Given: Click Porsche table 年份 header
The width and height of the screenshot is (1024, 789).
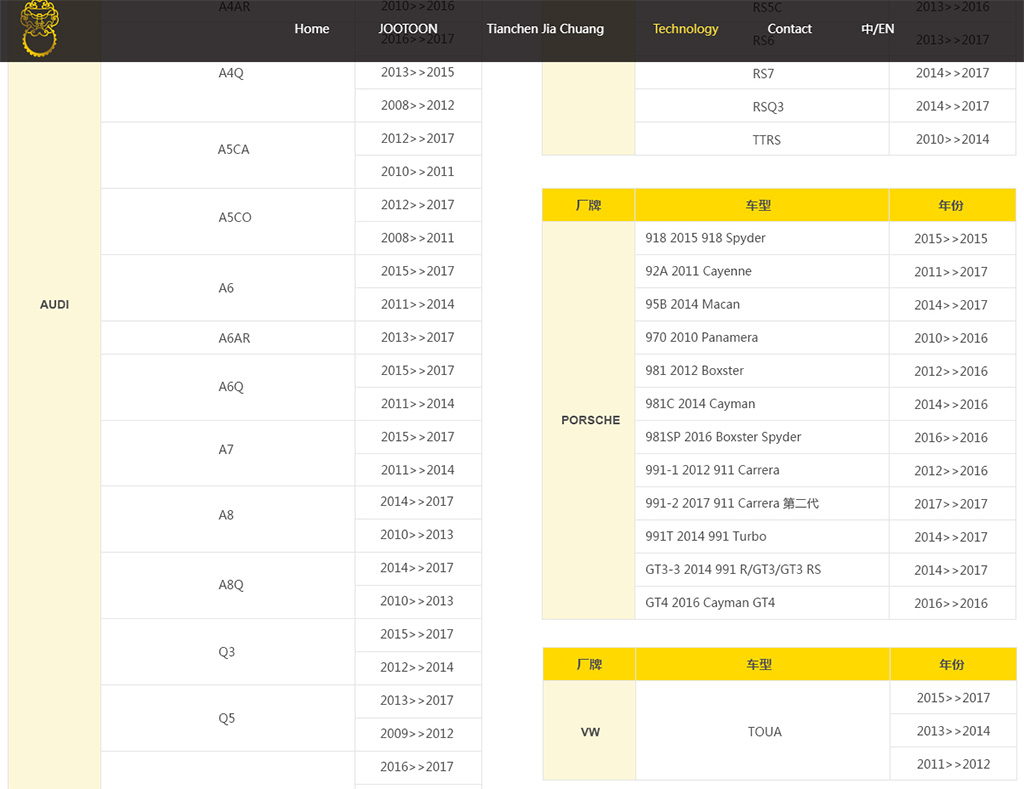Looking at the screenshot, I should (952, 205).
